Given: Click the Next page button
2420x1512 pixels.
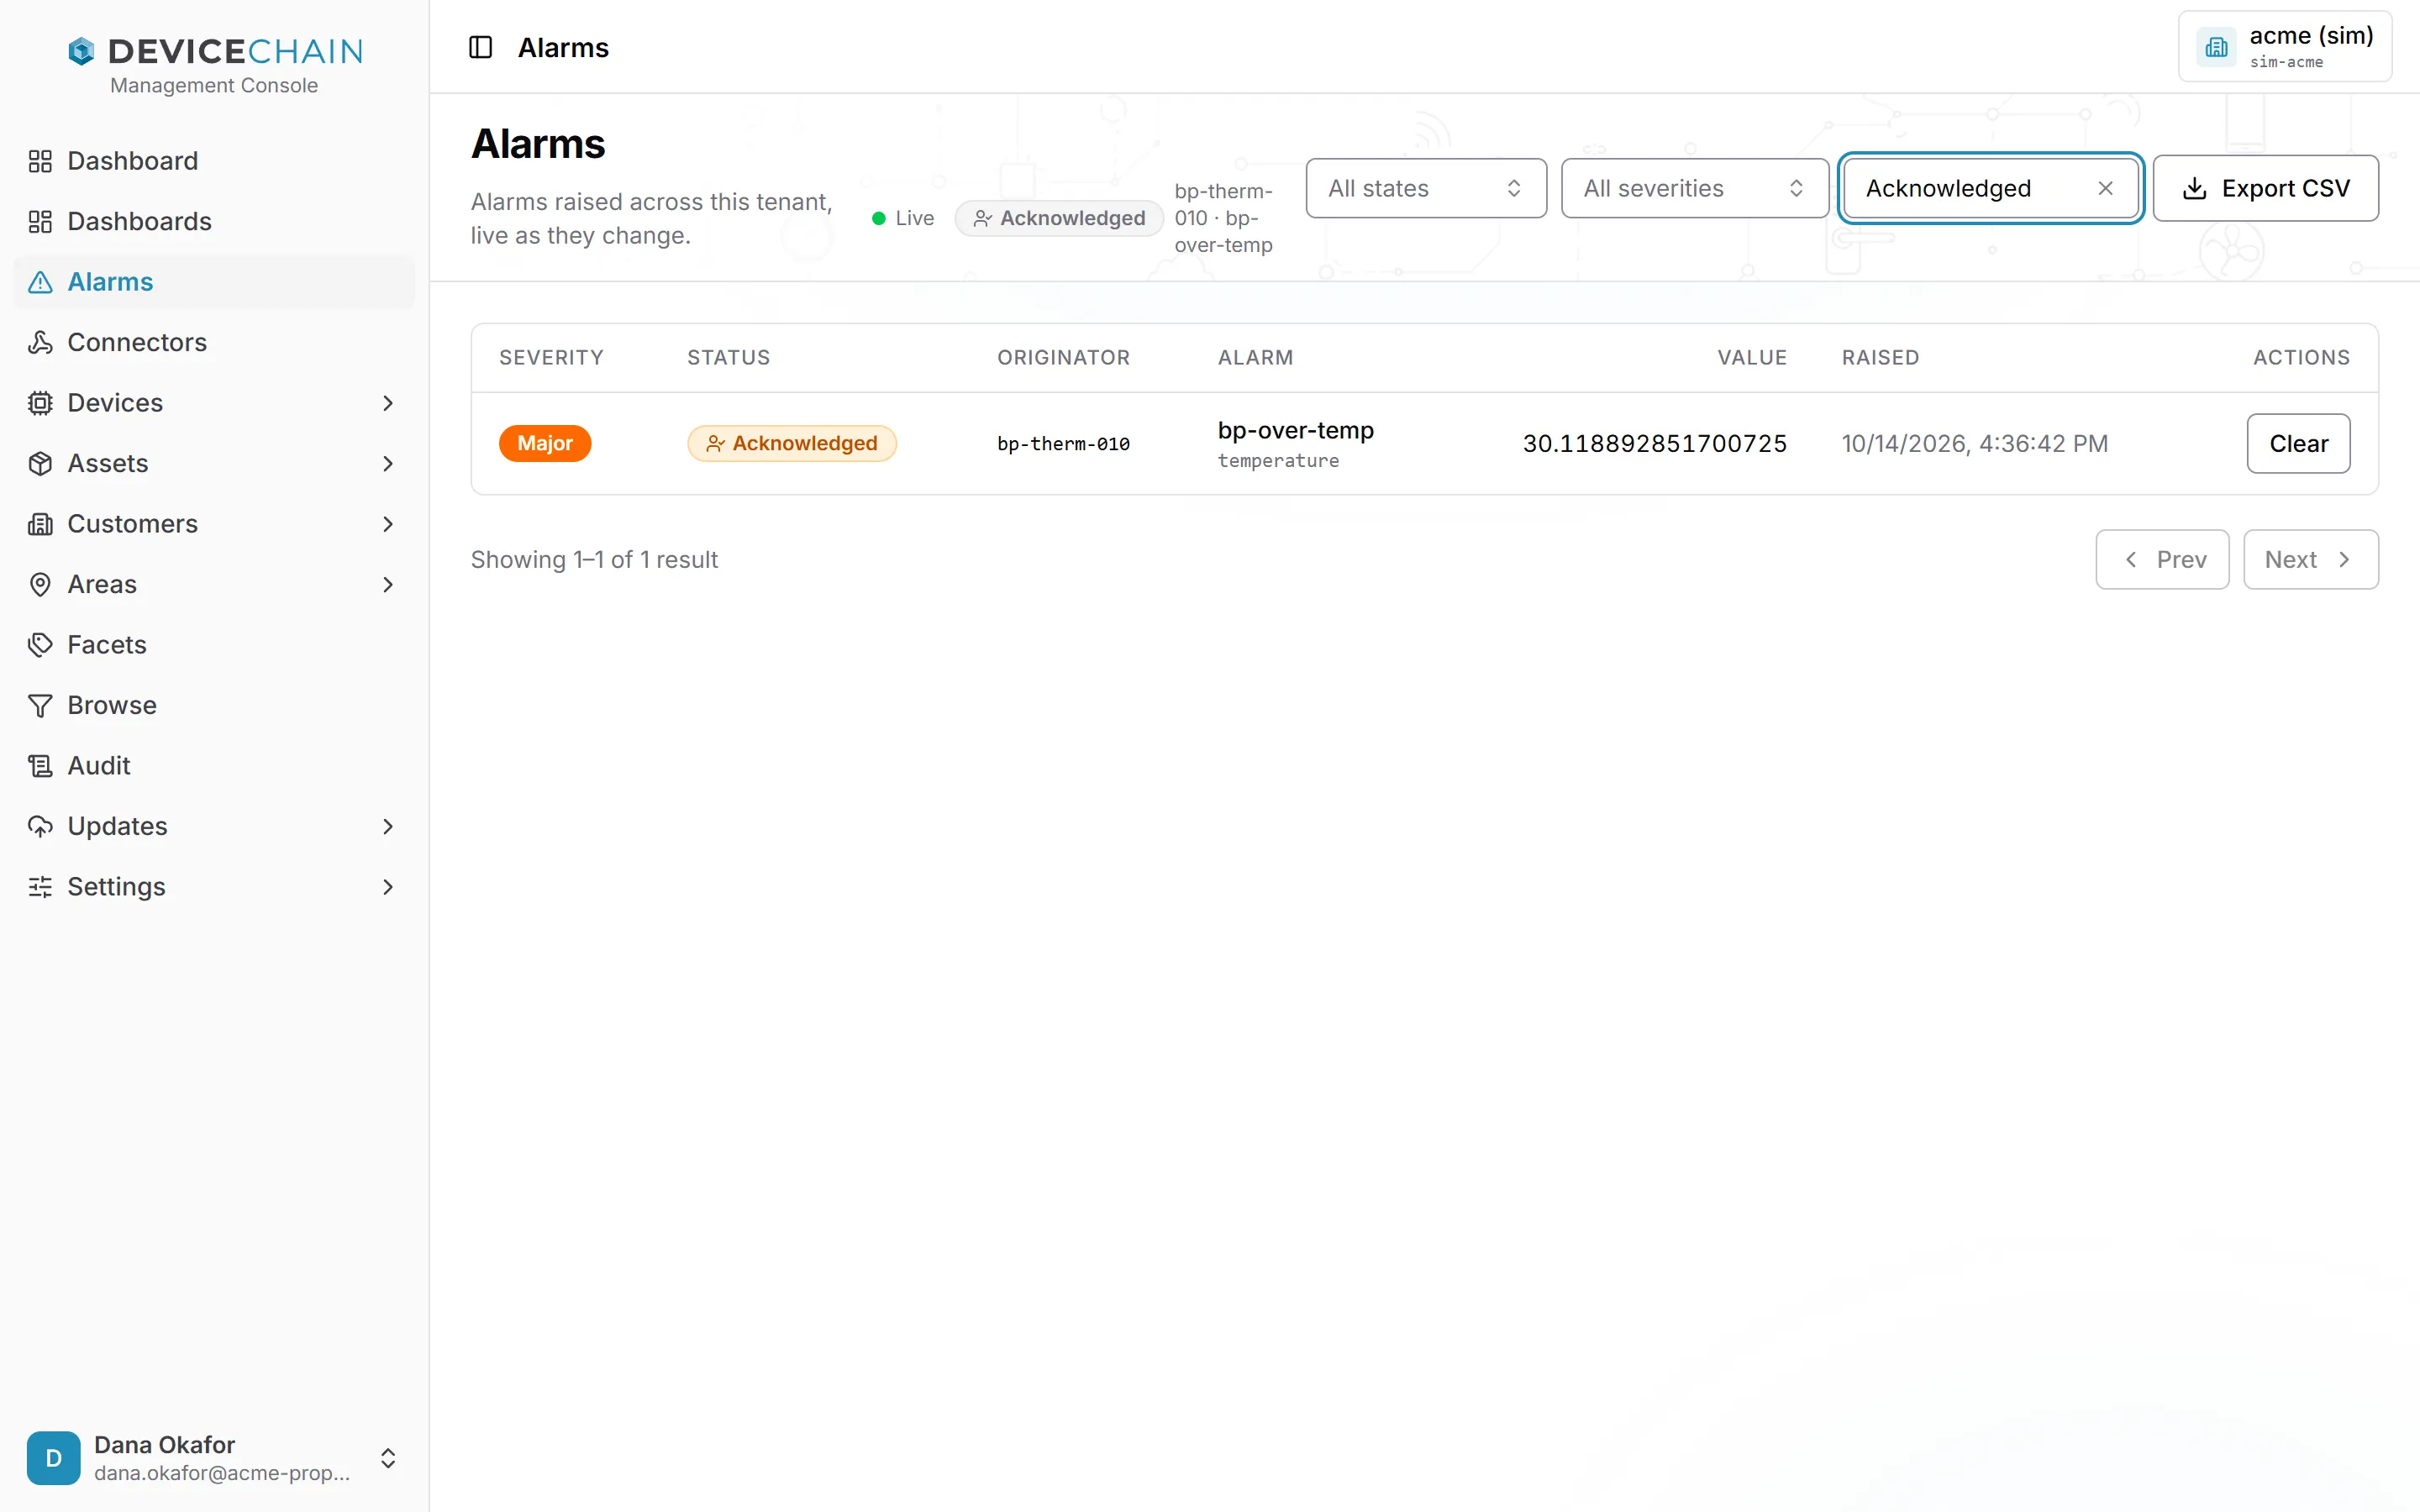Looking at the screenshot, I should 2310,559.
